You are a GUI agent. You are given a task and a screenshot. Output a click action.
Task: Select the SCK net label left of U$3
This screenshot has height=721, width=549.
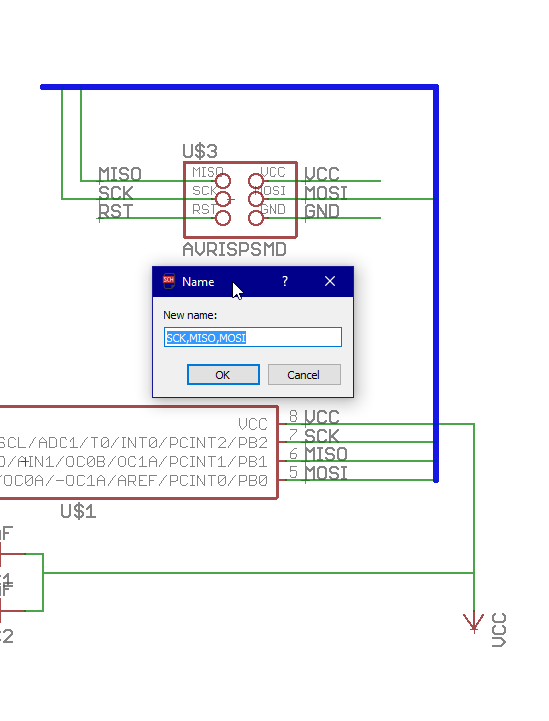pyautogui.click(x=115, y=193)
